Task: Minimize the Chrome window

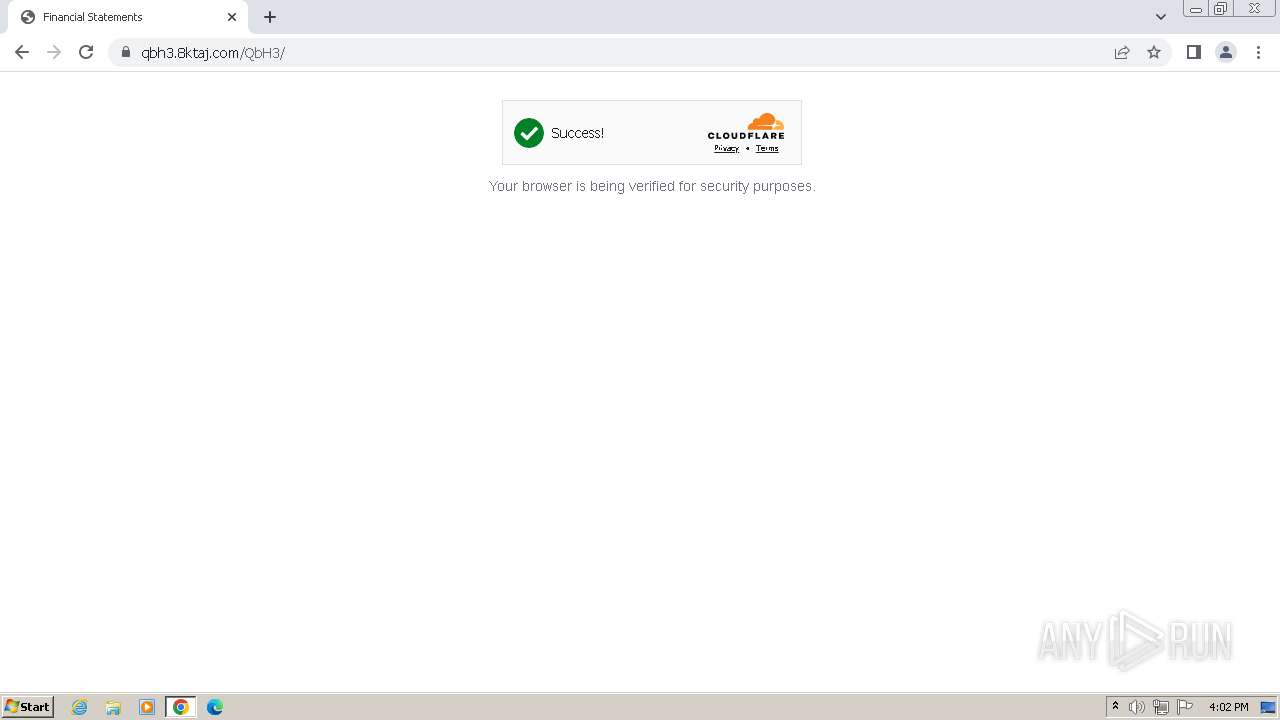Action: pyautogui.click(x=1196, y=9)
